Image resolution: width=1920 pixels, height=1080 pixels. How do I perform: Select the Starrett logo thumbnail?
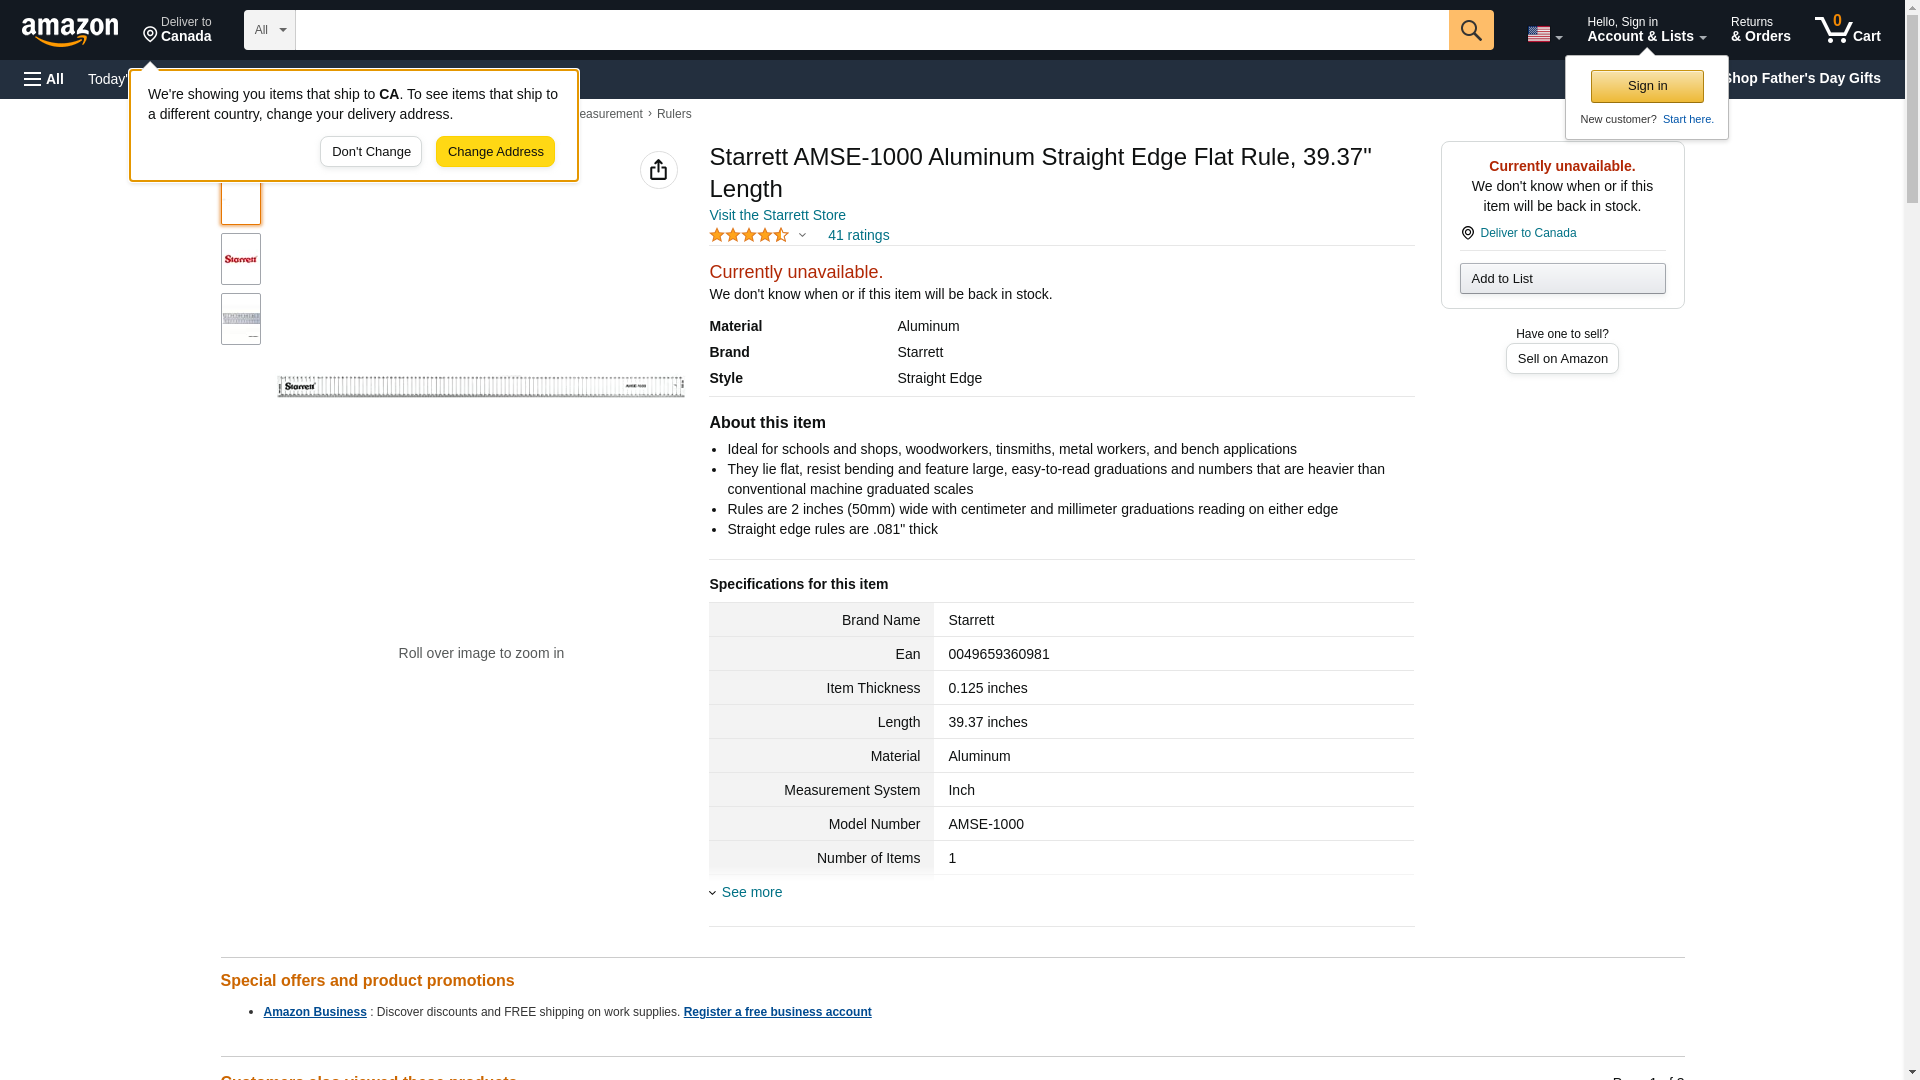coord(240,259)
